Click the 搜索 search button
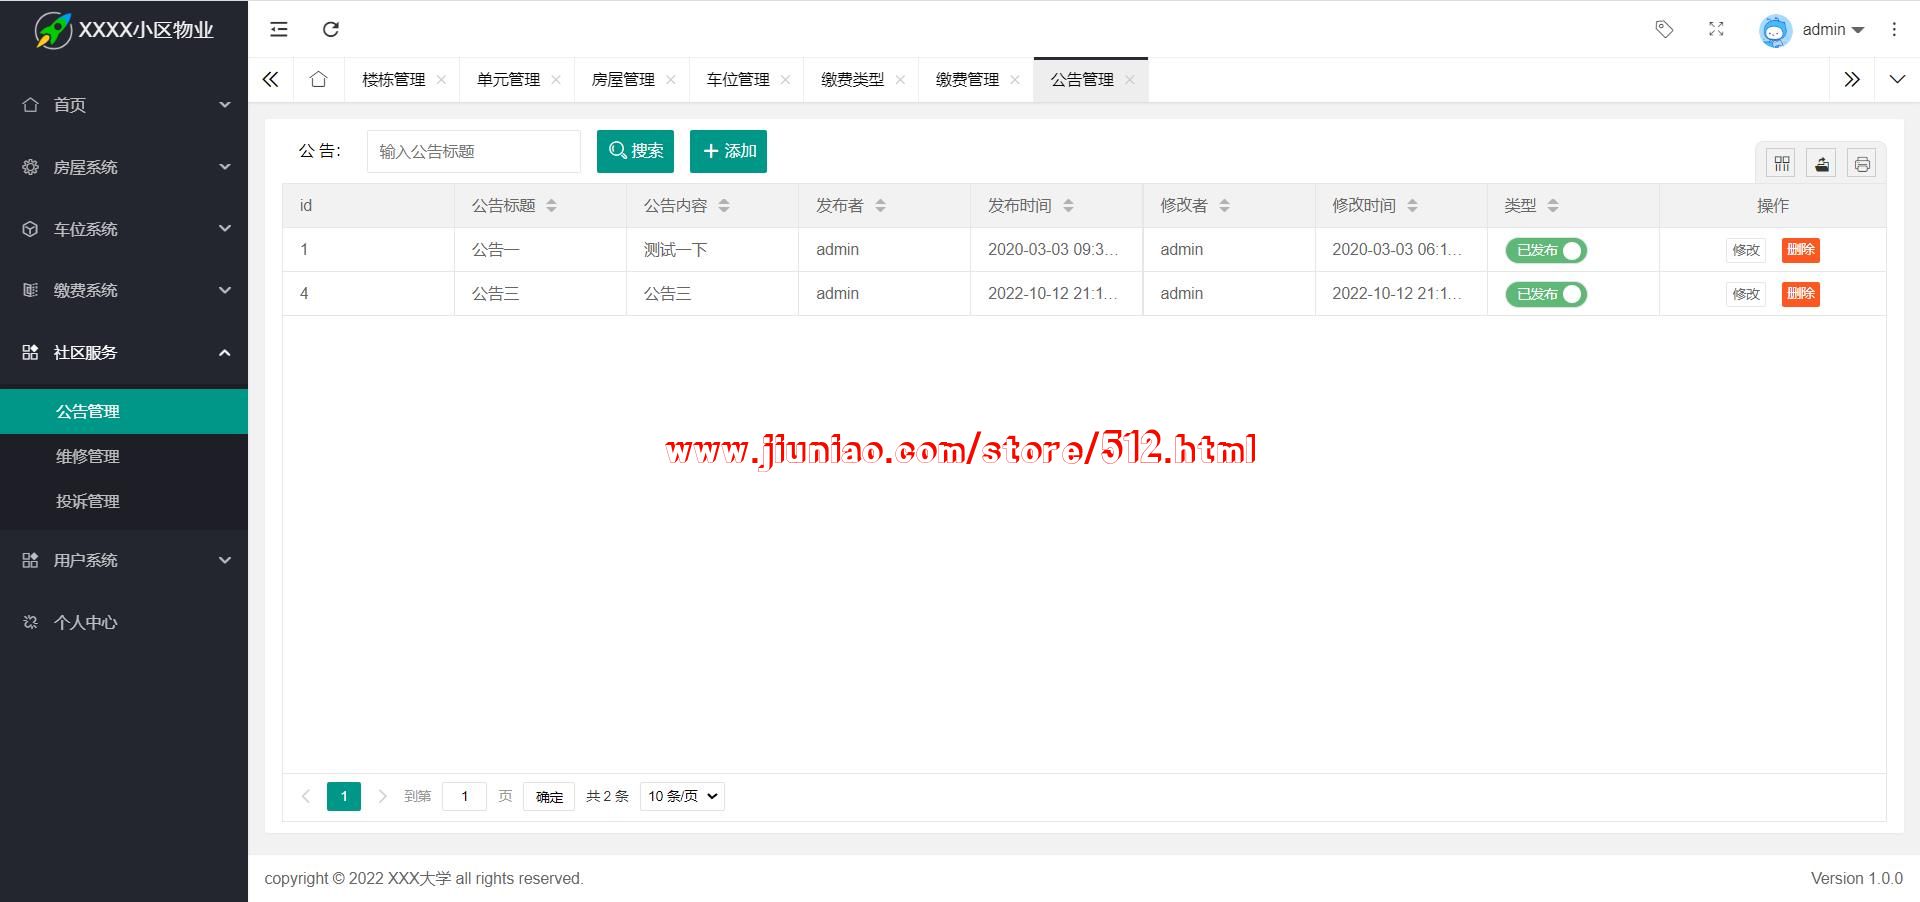 (635, 151)
